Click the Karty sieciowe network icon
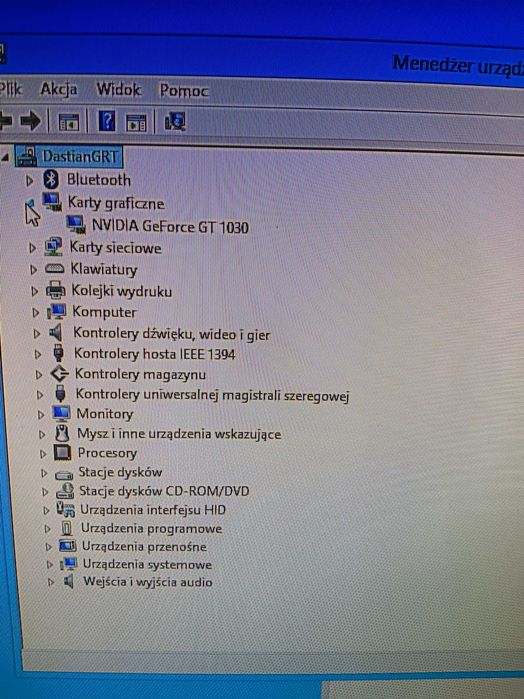This screenshot has width=524, height=699. pos(54,247)
